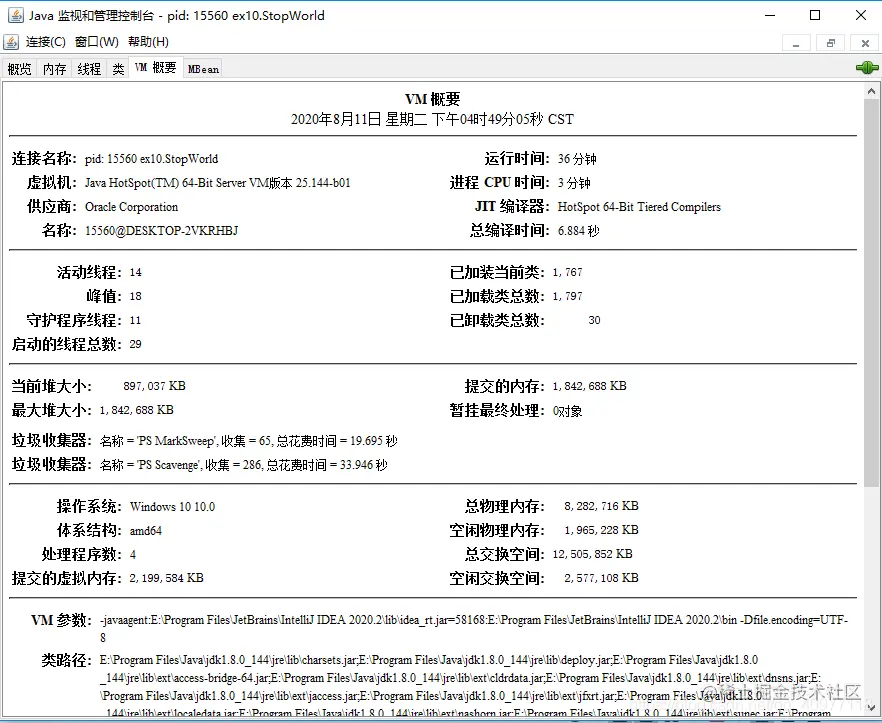This screenshot has height=723, width=882.
Task: Click total physical memory '8,282,716 KB'
Action: (x=601, y=506)
